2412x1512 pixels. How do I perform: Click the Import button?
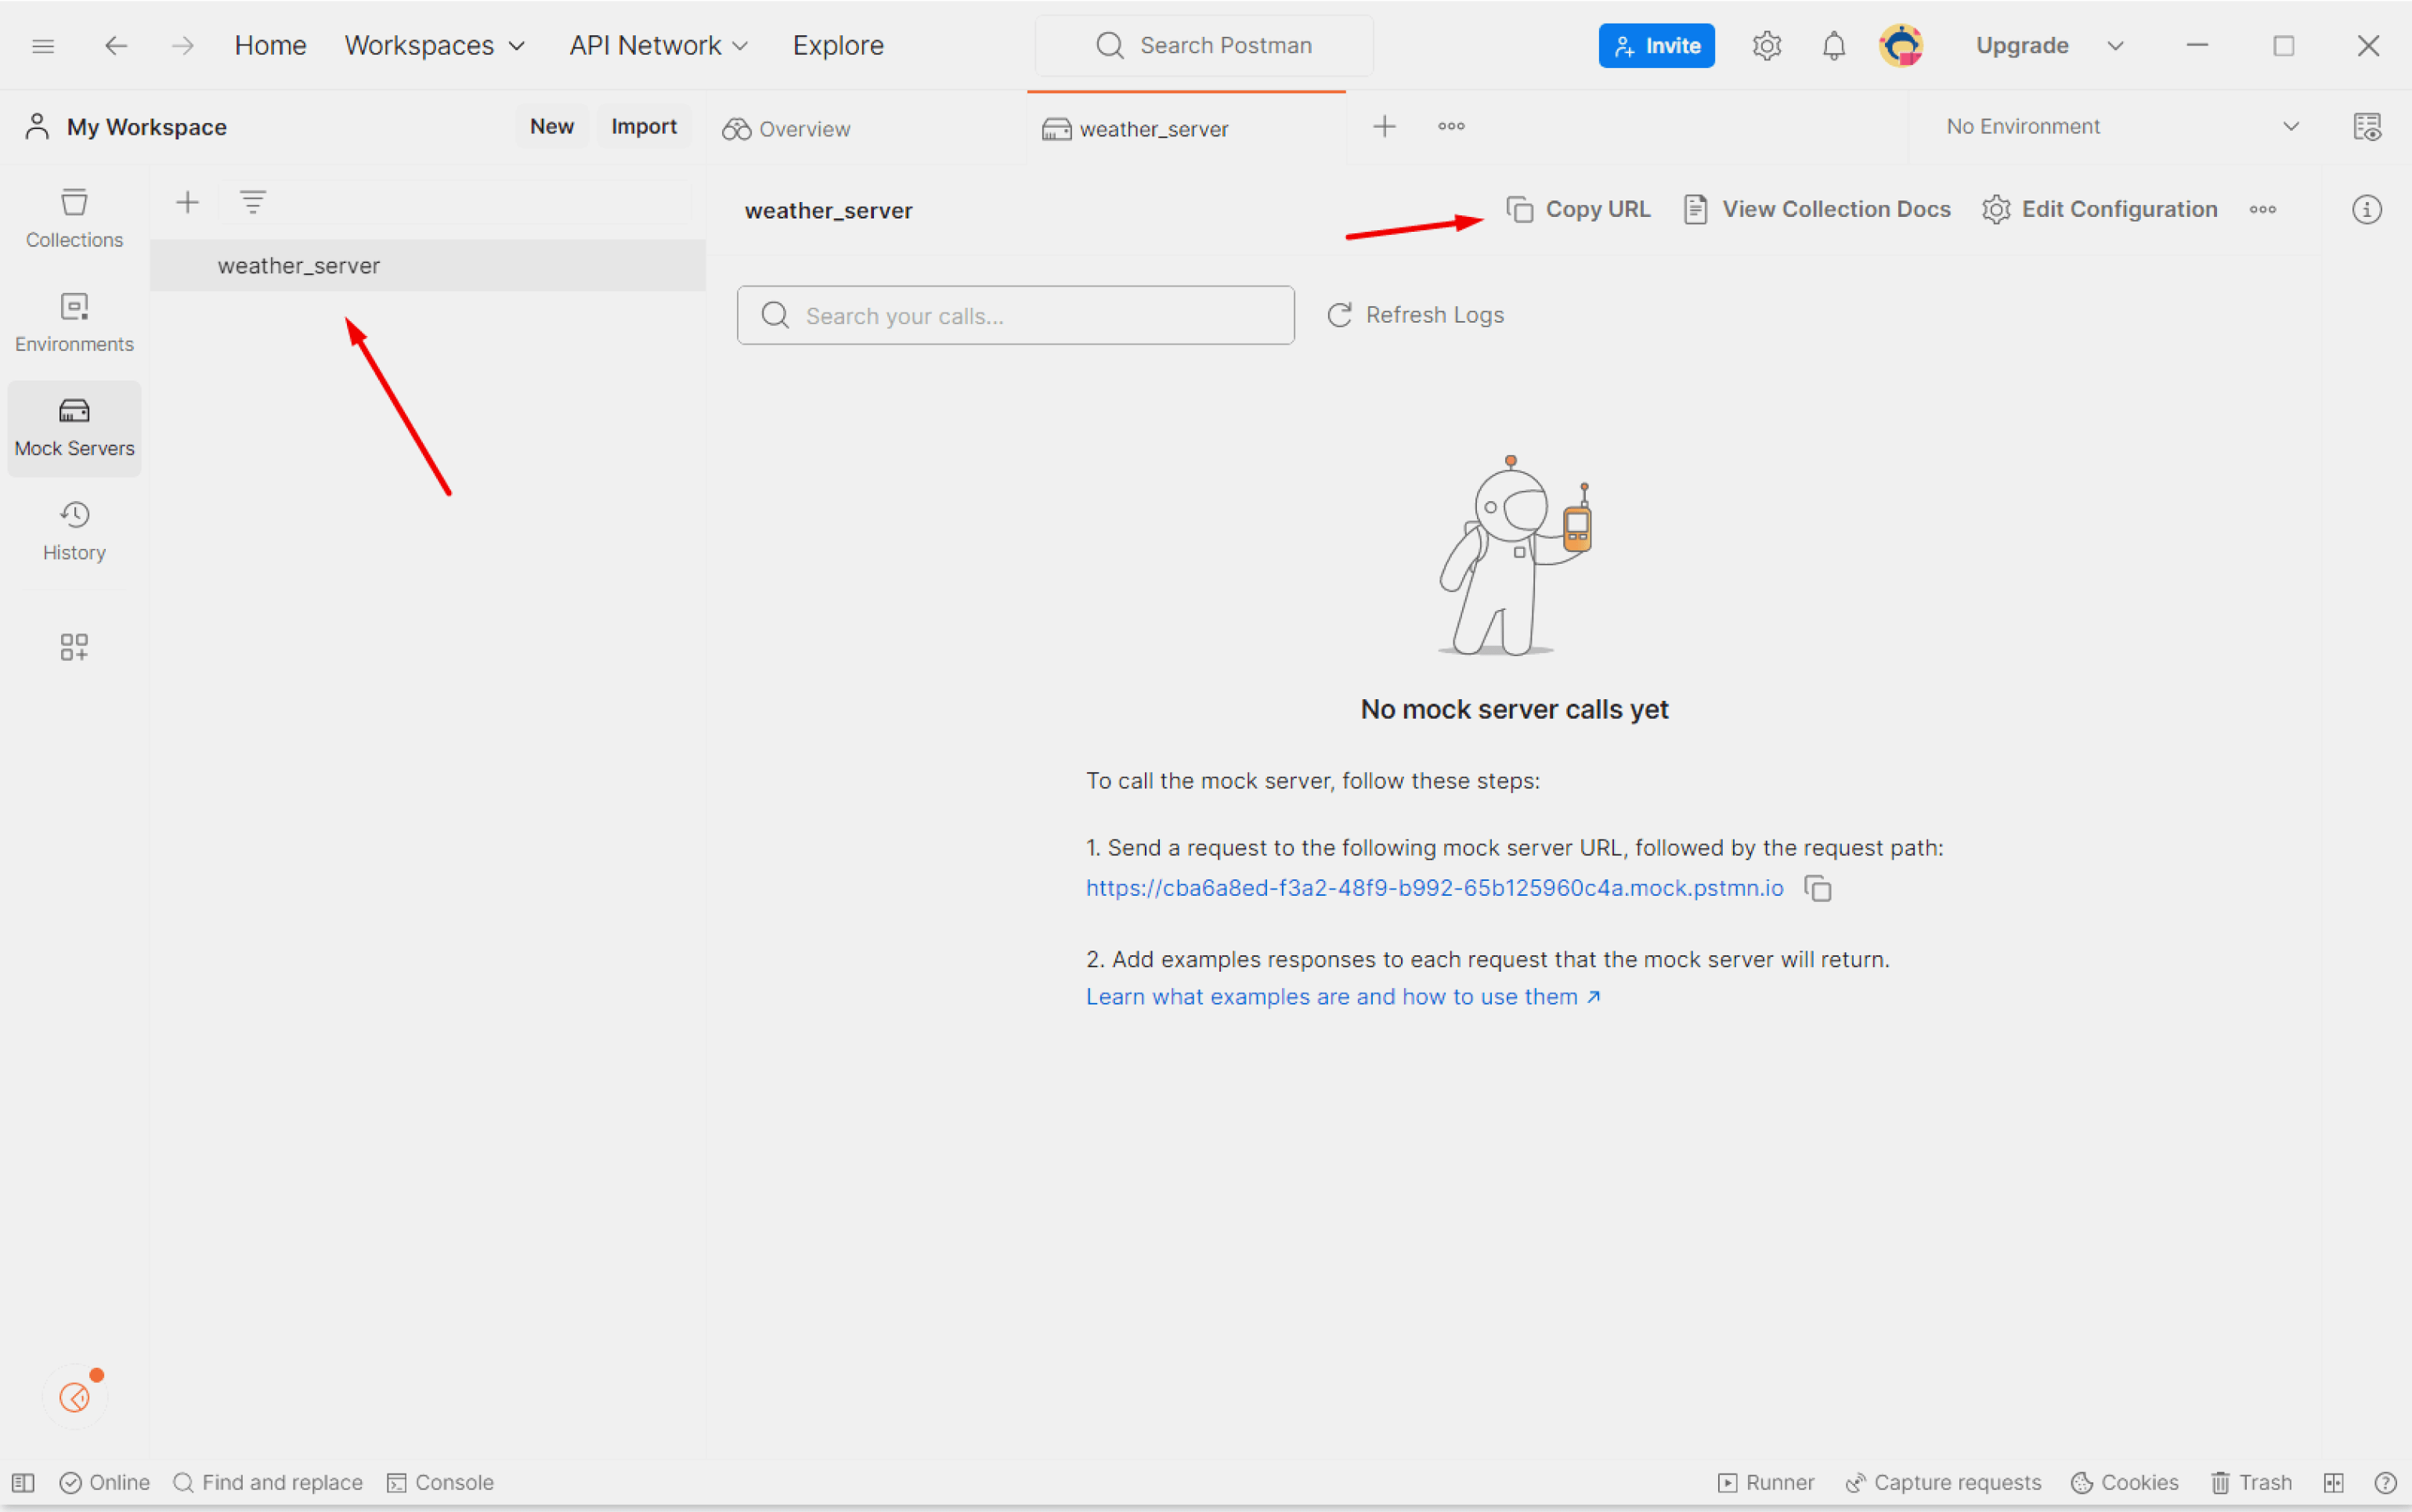[x=644, y=127]
